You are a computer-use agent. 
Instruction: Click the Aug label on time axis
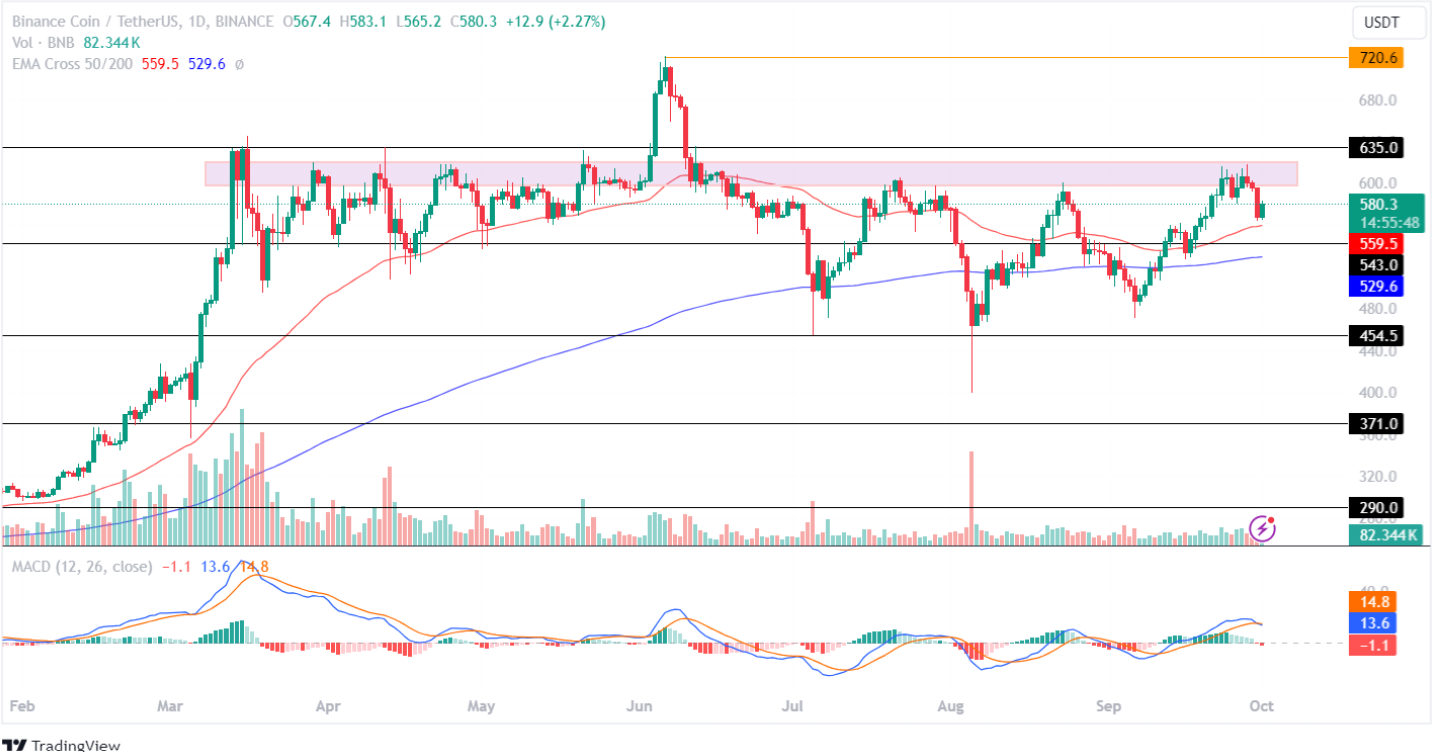[950, 705]
